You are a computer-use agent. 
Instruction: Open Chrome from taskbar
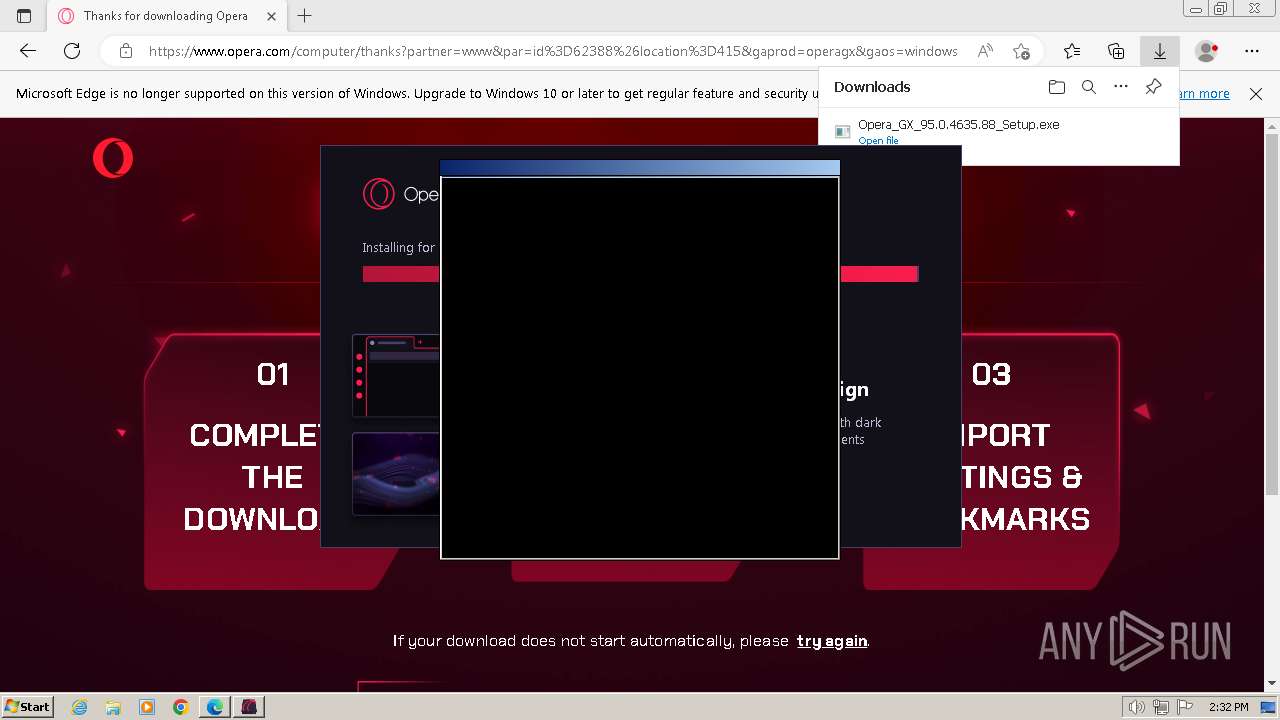pyautogui.click(x=180, y=707)
